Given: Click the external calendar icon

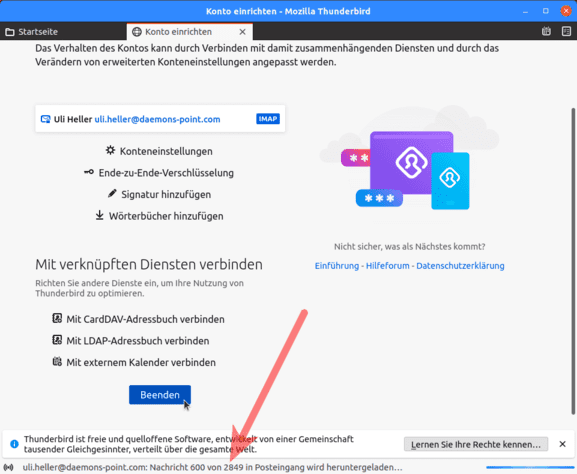Looking at the screenshot, I should coord(57,361).
